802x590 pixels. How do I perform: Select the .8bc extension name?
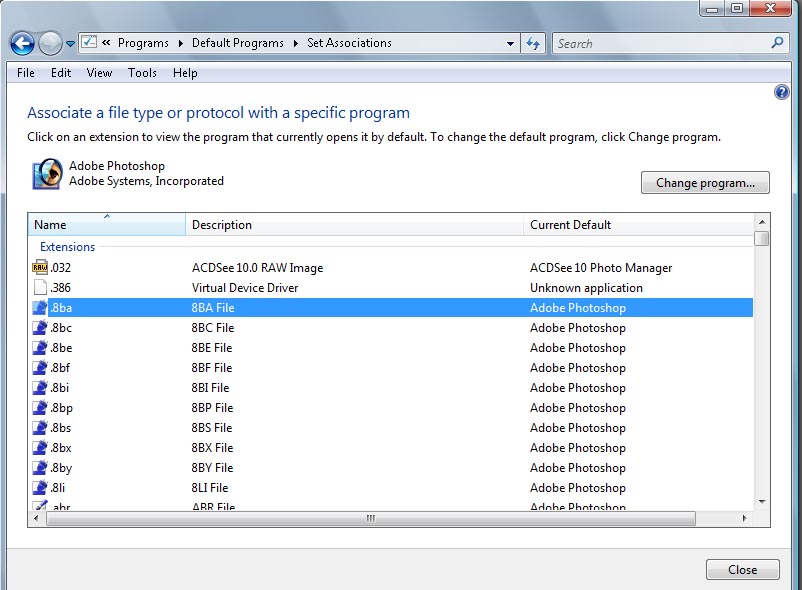(61, 328)
